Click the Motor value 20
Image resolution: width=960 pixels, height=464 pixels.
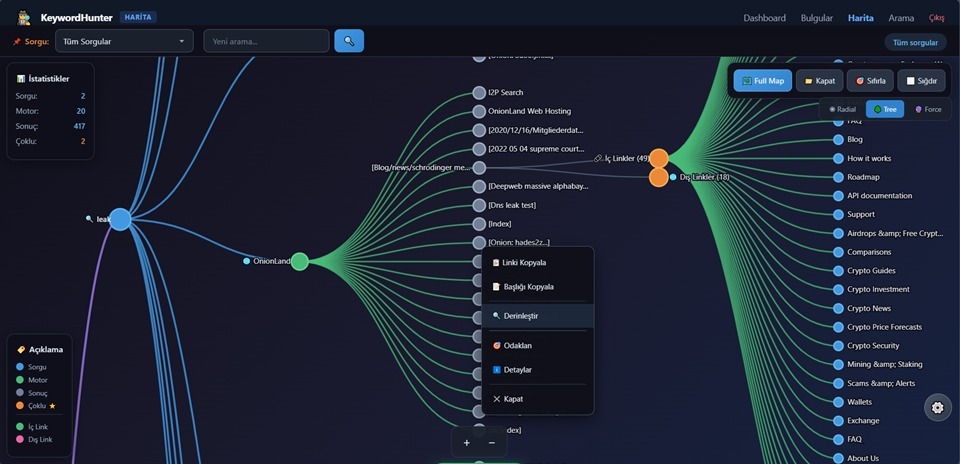pyautogui.click(x=81, y=111)
